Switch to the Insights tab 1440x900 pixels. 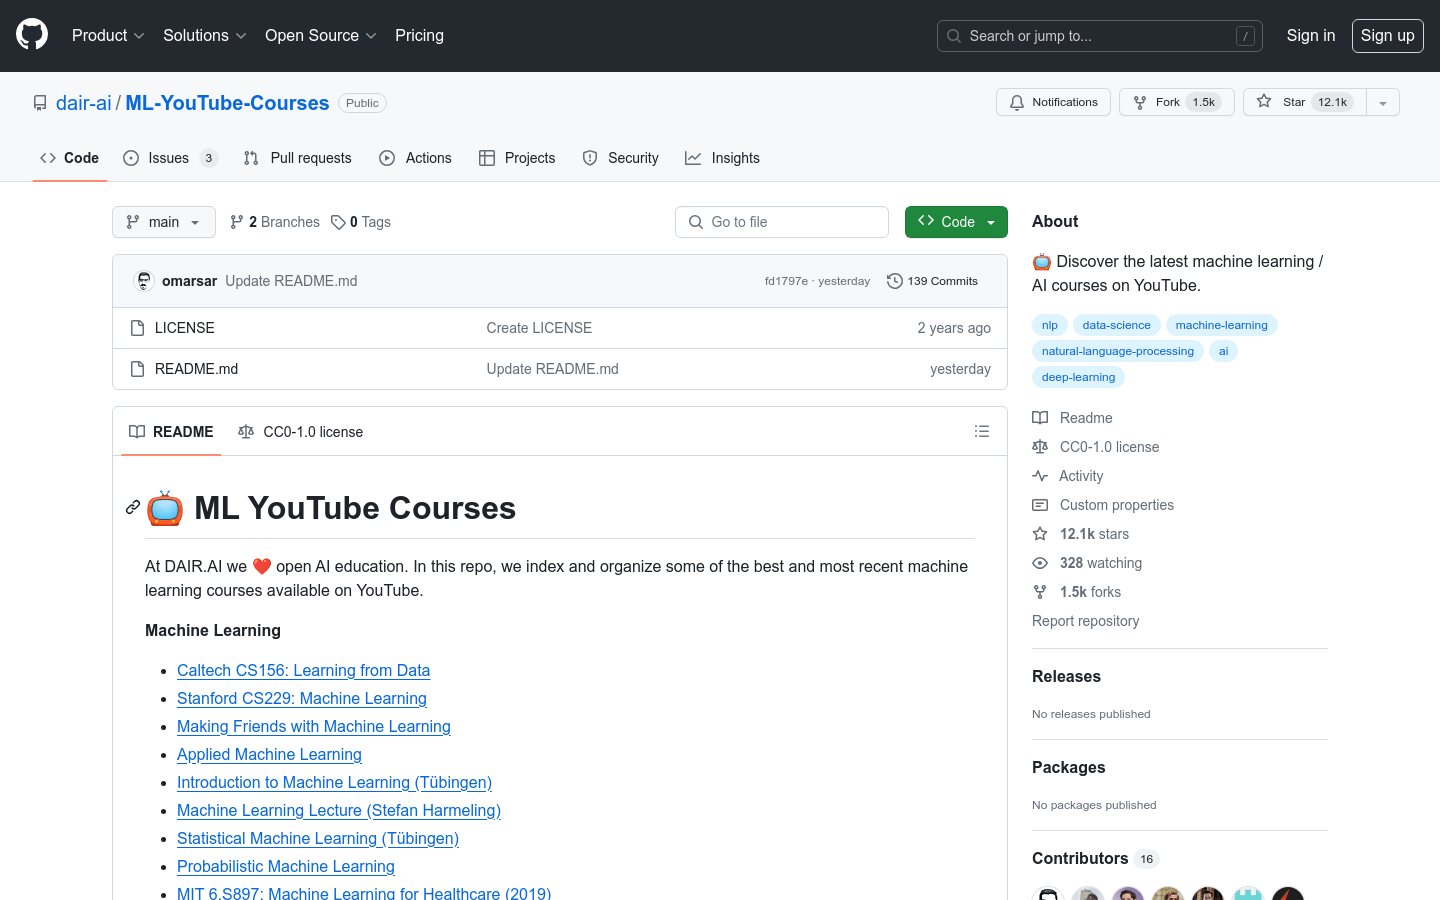point(722,158)
